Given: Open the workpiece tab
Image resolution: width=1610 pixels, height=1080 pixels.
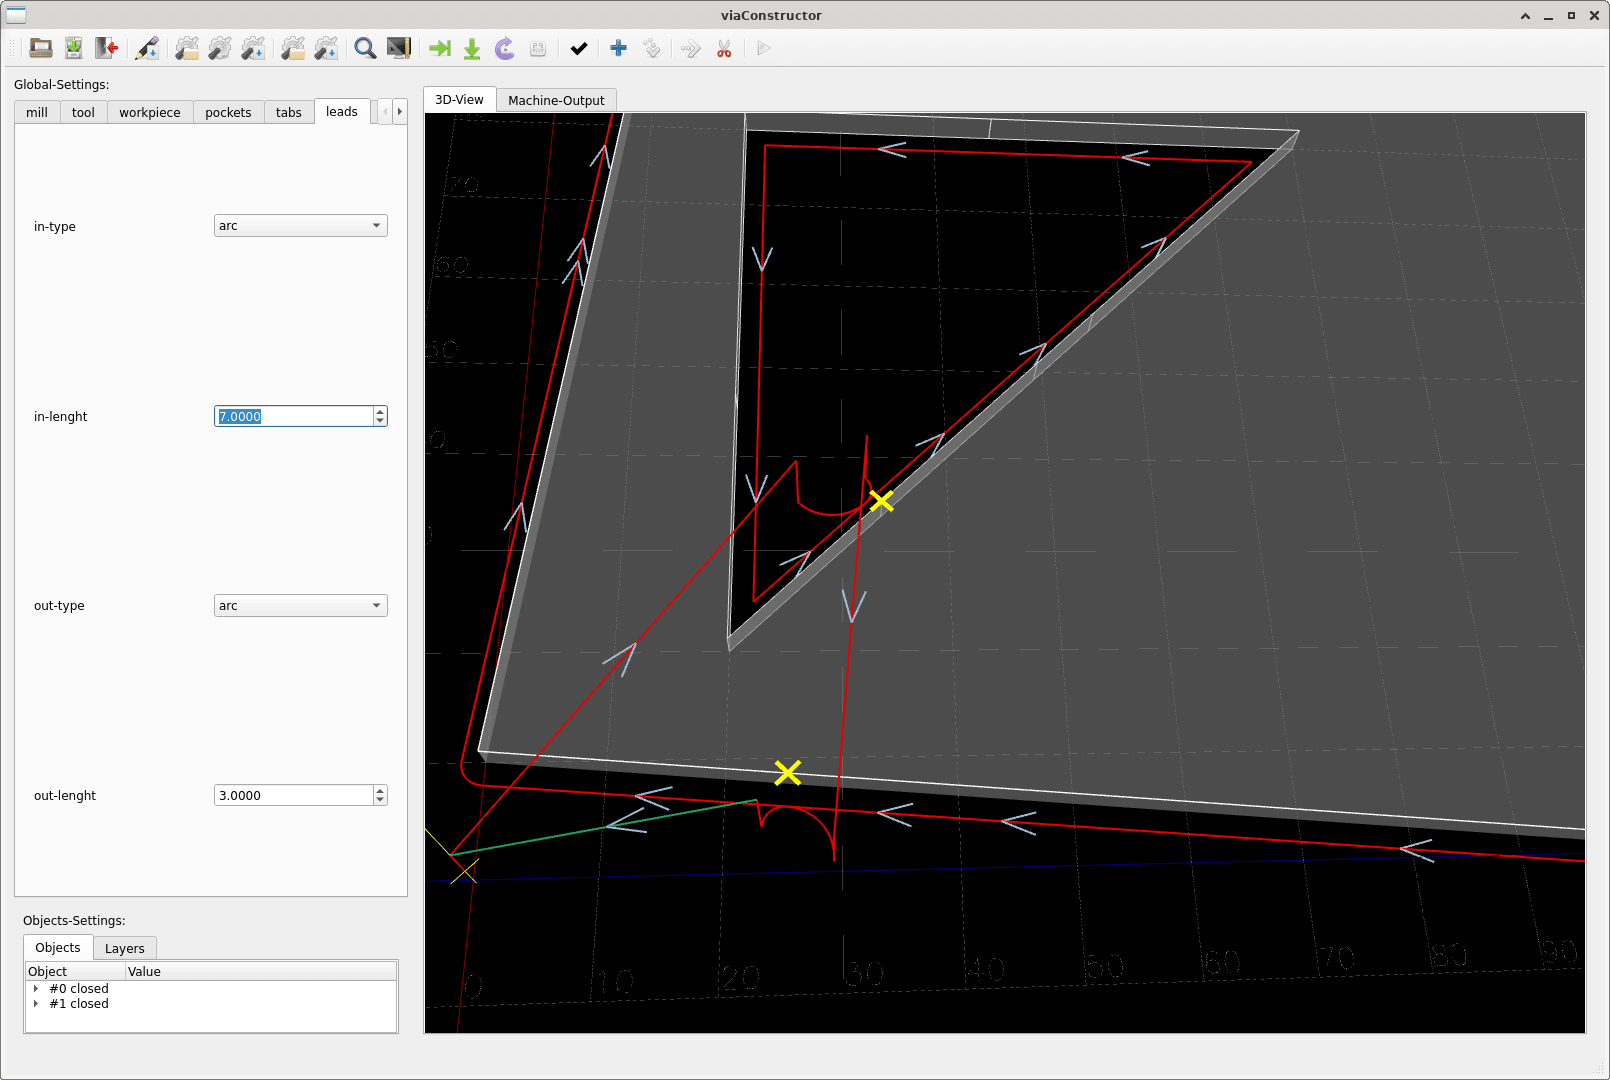Looking at the screenshot, I should pos(150,112).
